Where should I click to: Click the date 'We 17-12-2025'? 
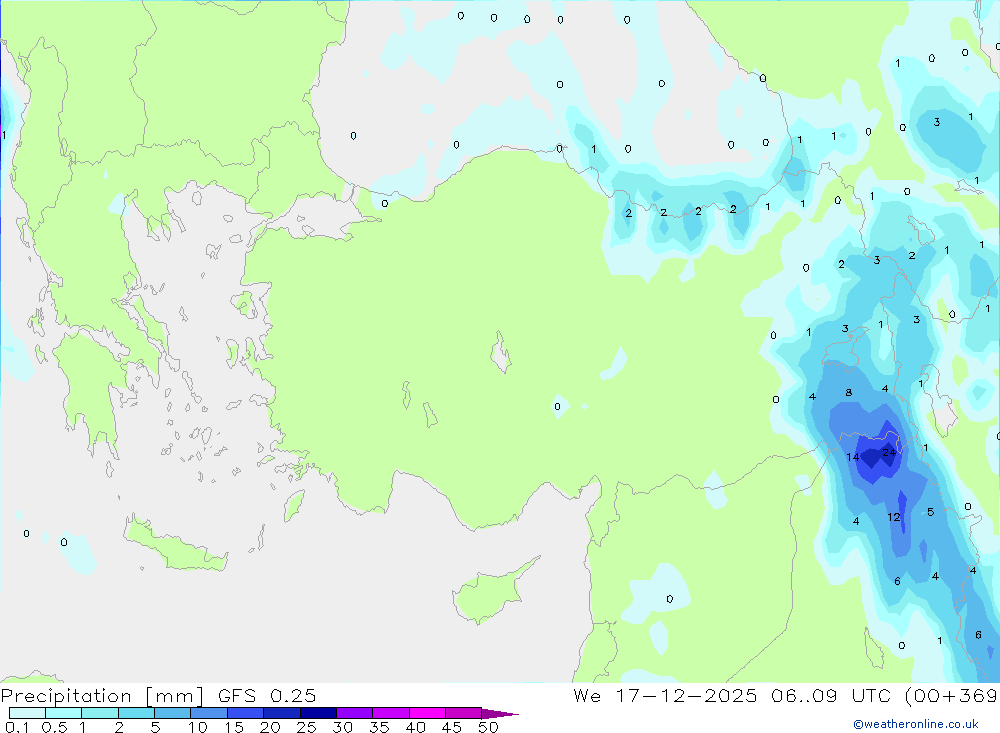click(x=665, y=696)
